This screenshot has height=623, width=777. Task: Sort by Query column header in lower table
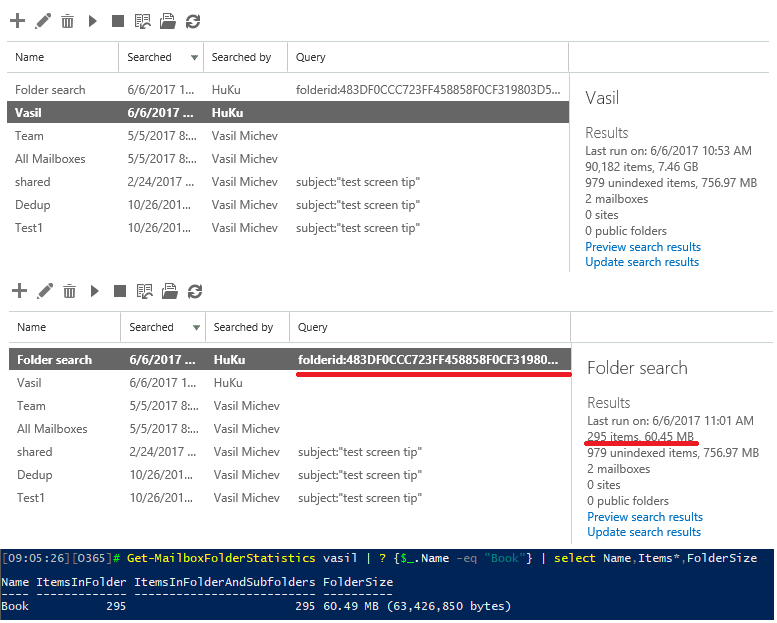(x=313, y=327)
